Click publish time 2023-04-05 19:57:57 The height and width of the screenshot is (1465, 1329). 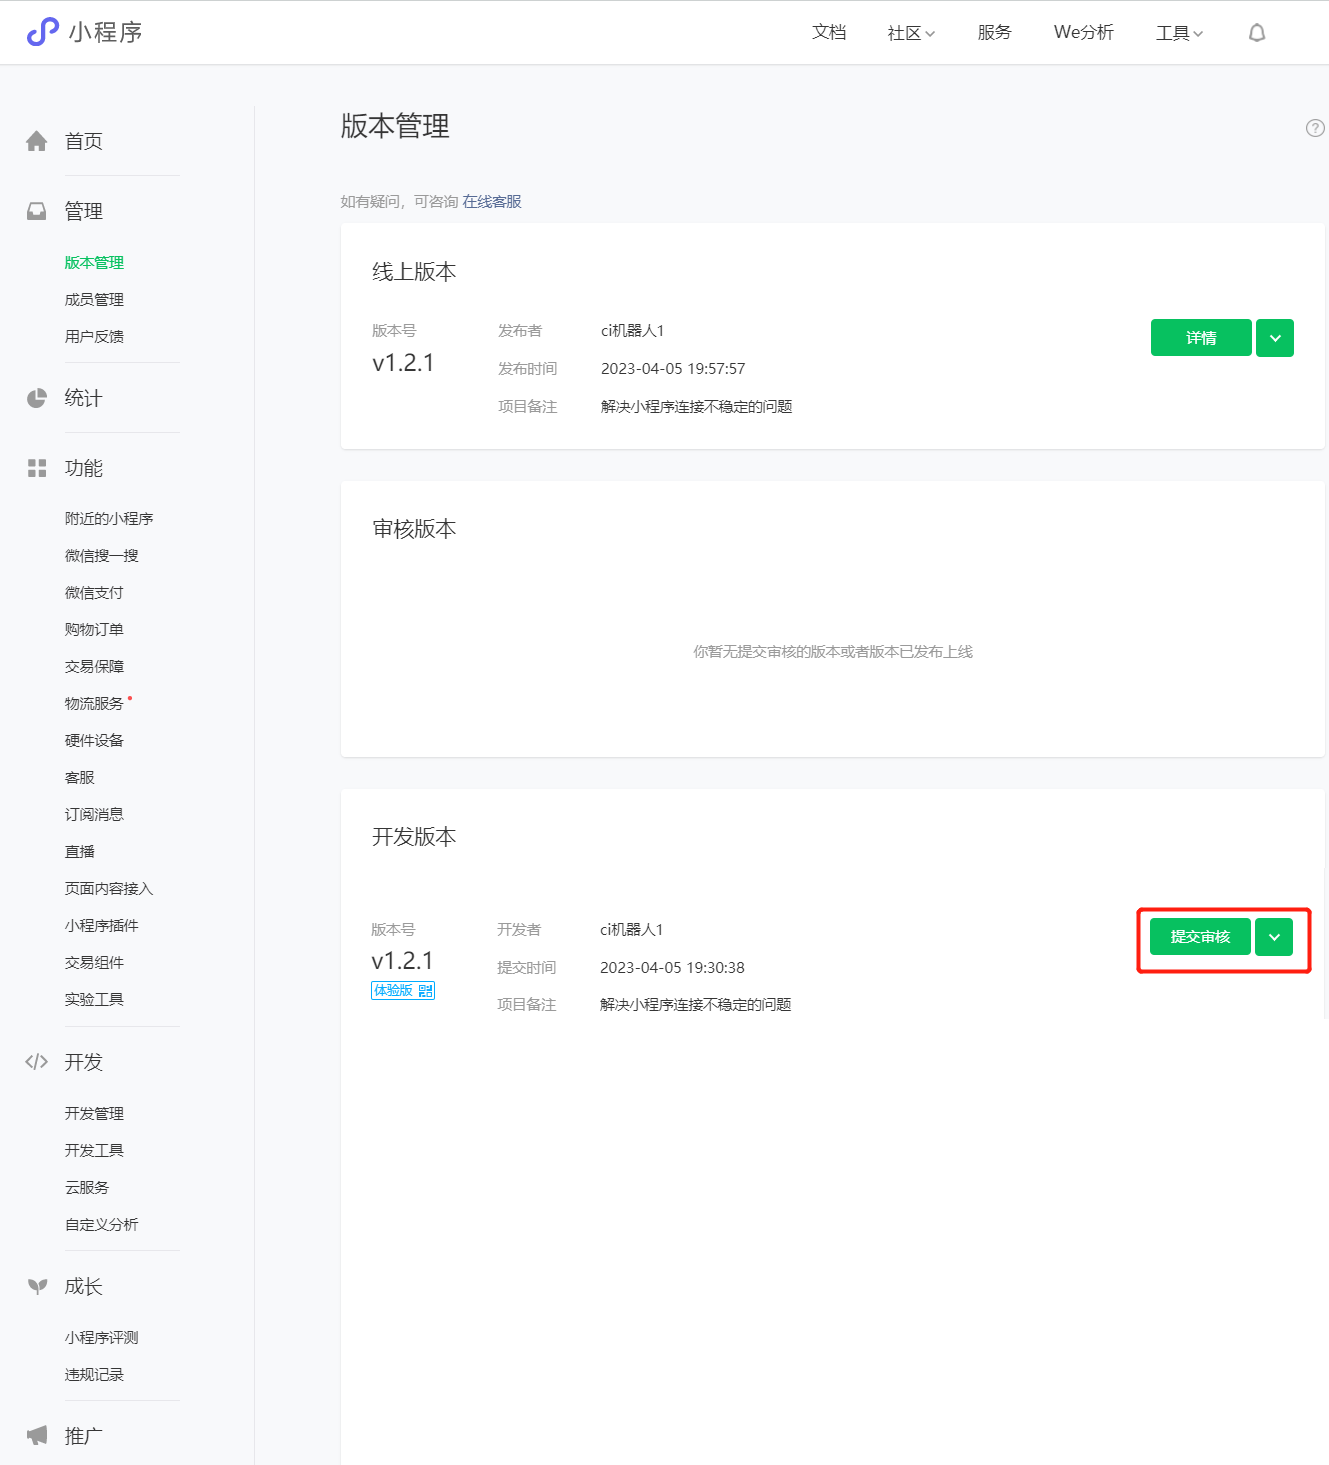(x=673, y=369)
